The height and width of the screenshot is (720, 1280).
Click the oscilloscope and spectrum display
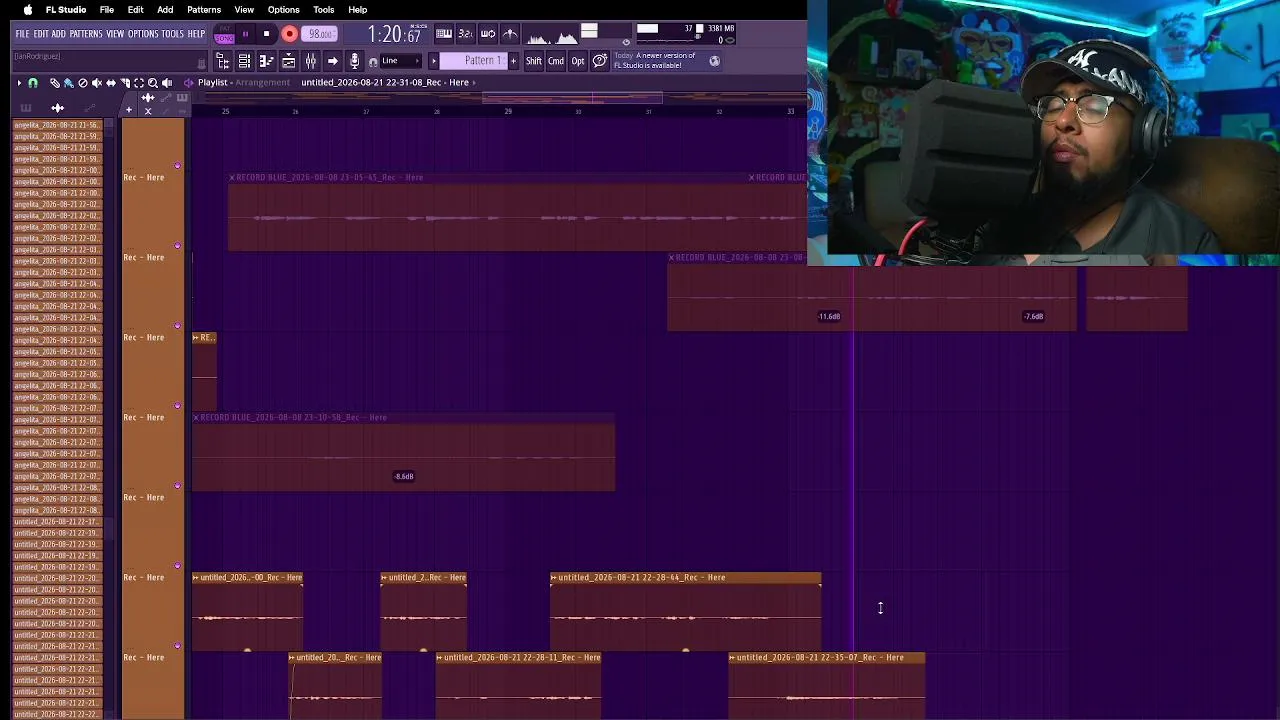pos(552,36)
